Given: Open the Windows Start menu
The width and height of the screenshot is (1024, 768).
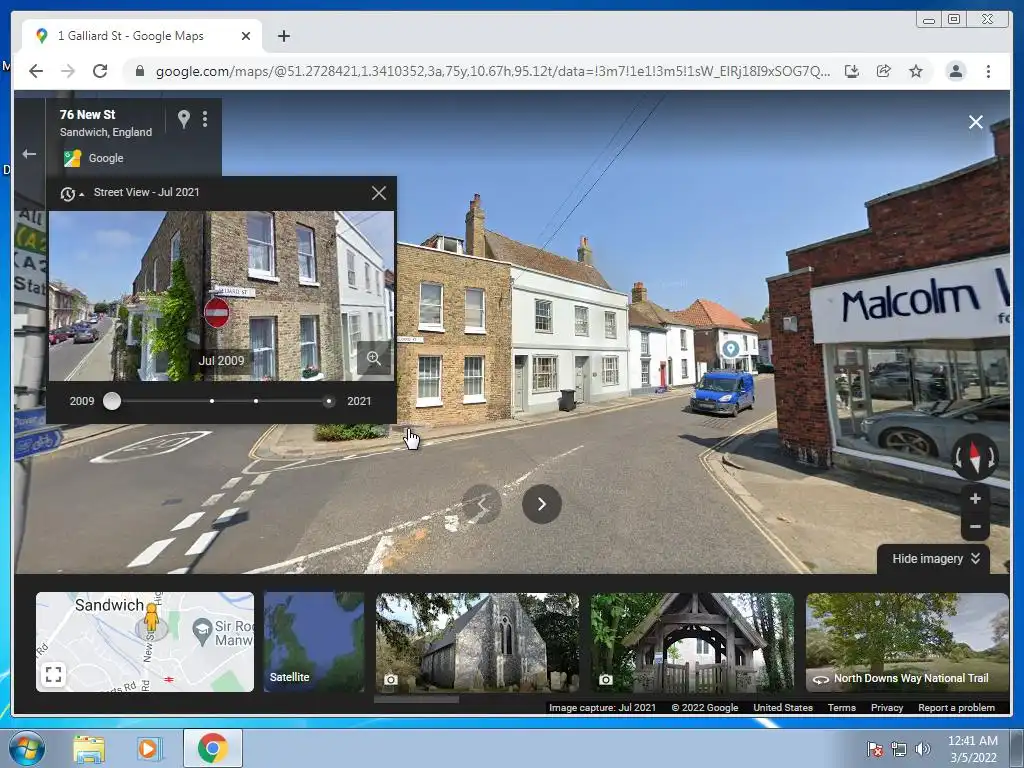Looking at the screenshot, I should (x=27, y=748).
